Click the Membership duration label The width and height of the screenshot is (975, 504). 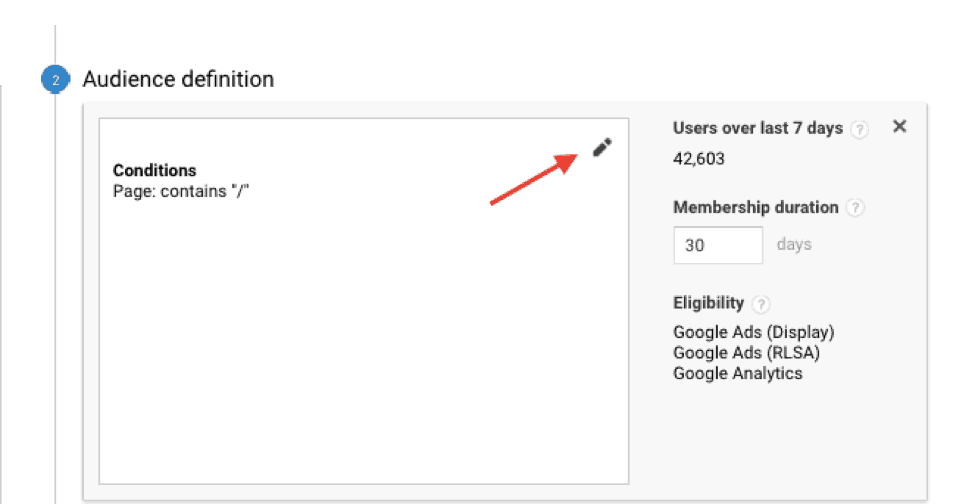755,208
